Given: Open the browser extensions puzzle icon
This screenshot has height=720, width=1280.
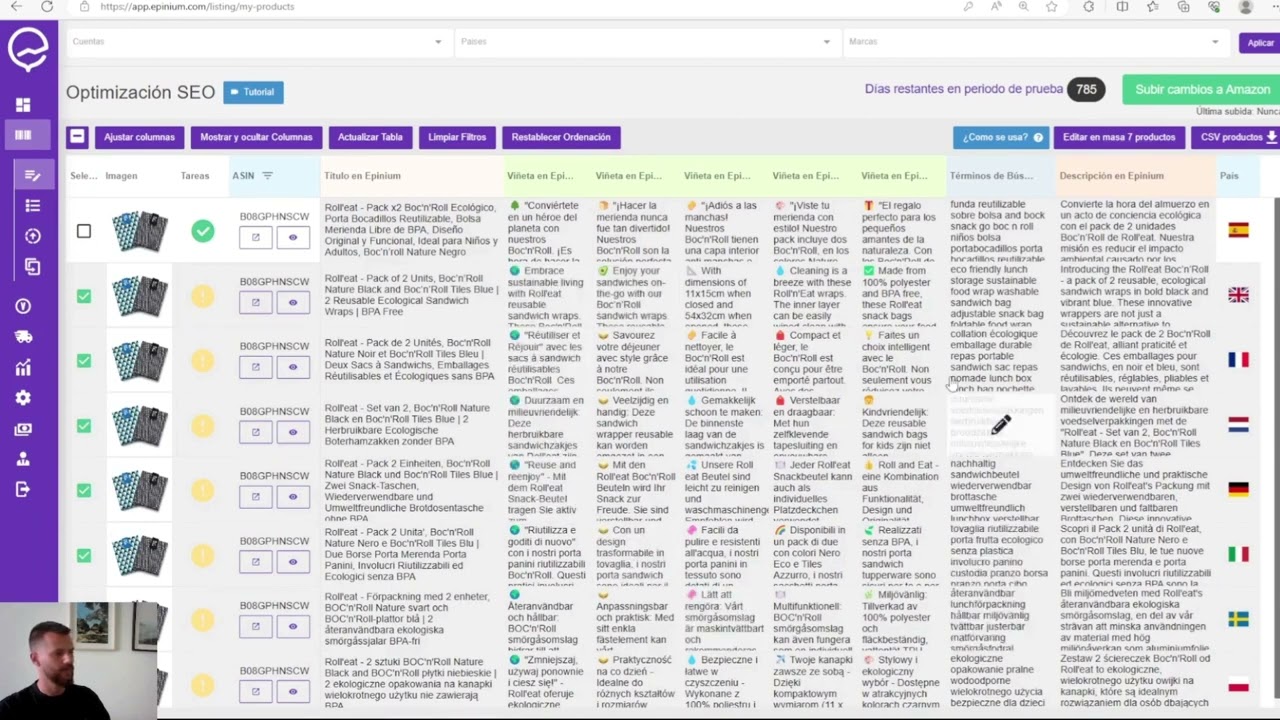Looking at the screenshot, I should (x=1088, y=7).
